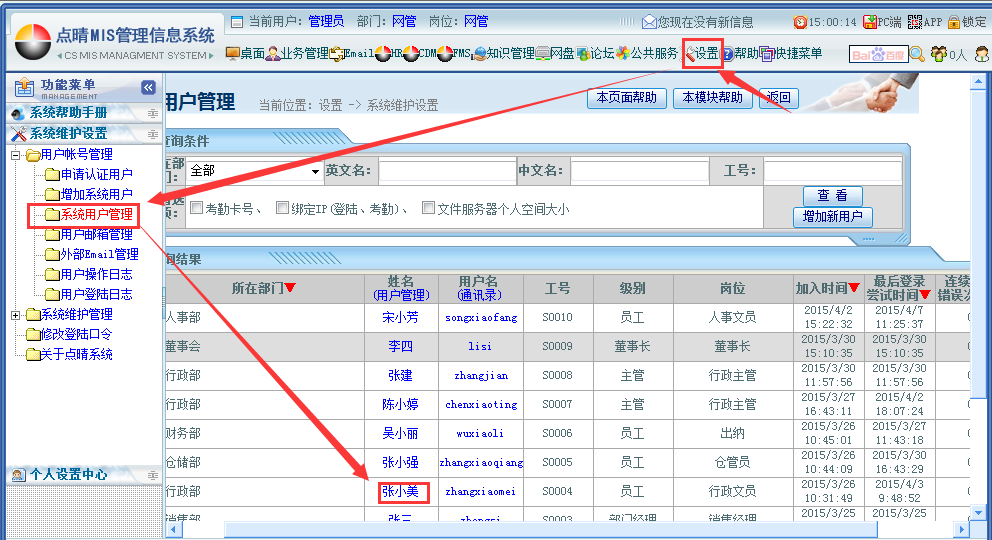This screenshot has height=540, width=992.
Task: Open the 帮助 help icon
Action: point(727,54)
